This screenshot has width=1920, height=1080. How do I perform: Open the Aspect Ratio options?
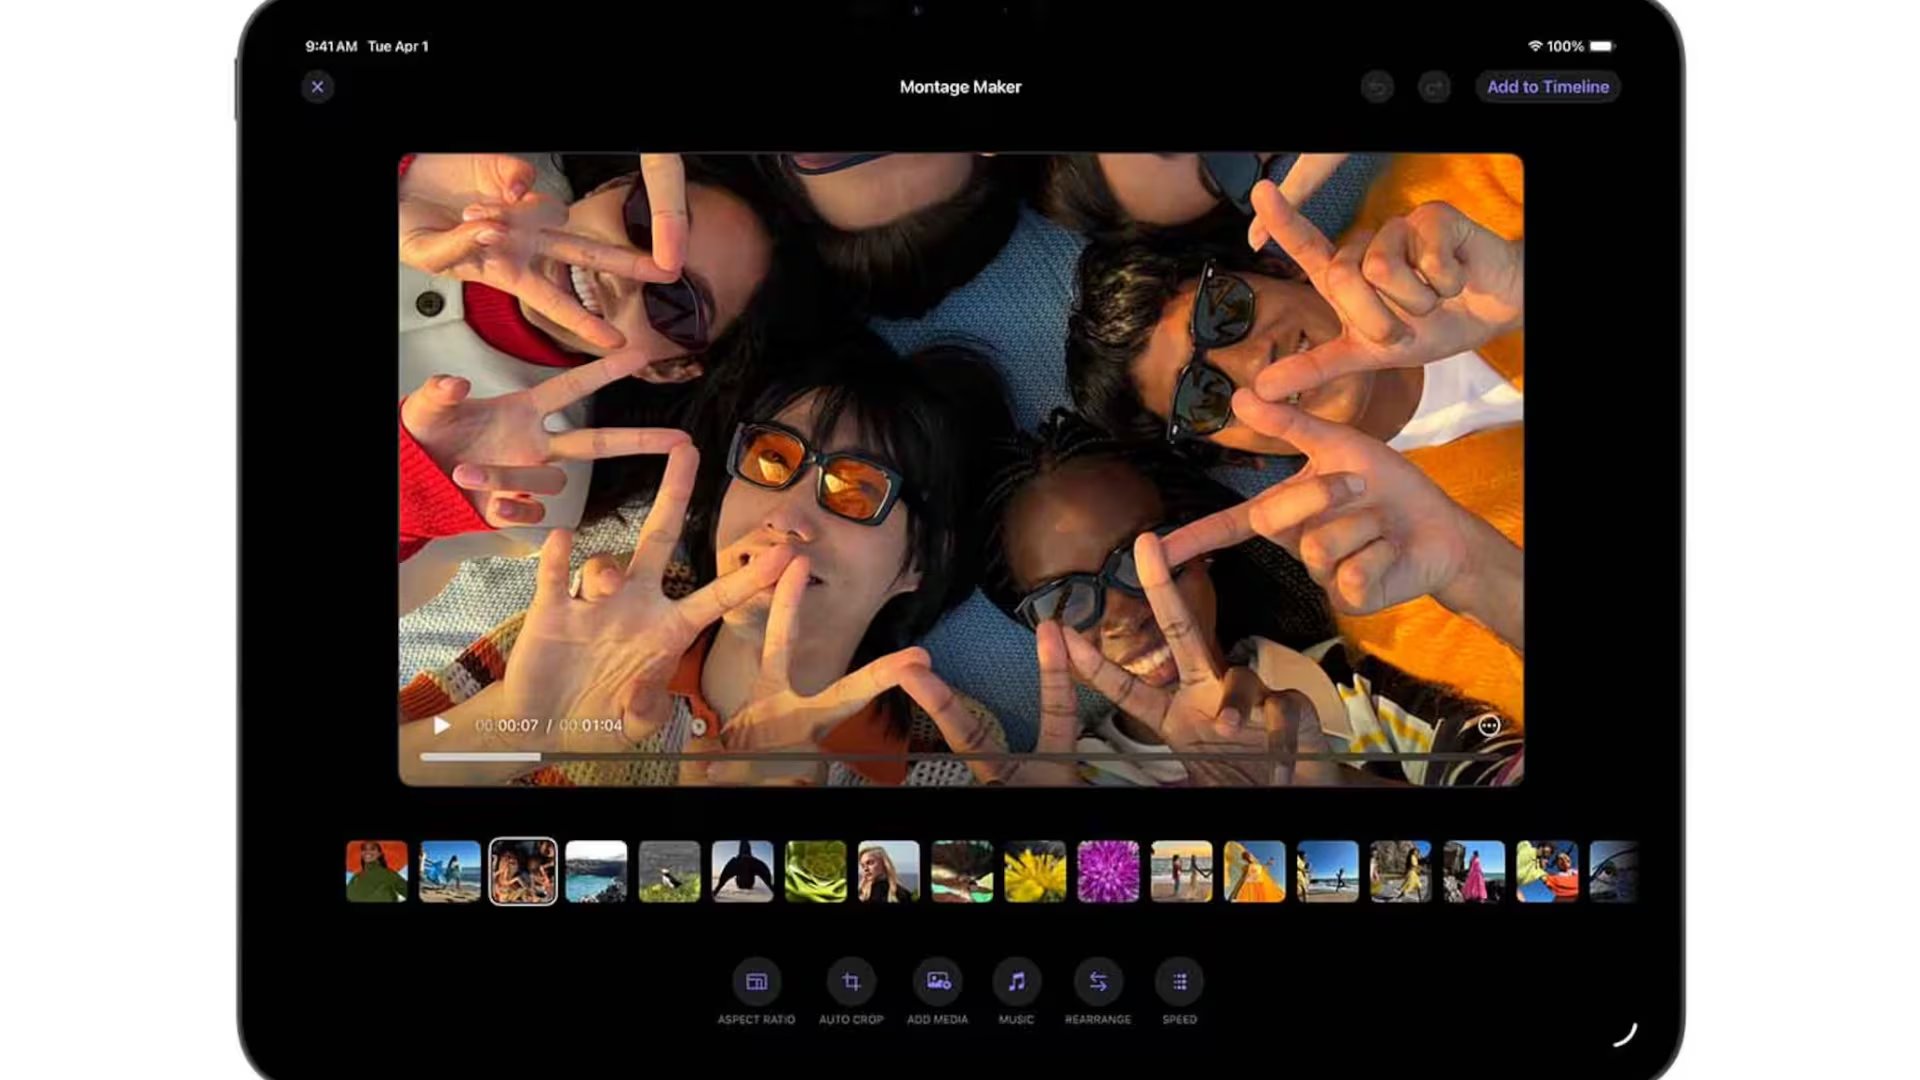point(756,982)
